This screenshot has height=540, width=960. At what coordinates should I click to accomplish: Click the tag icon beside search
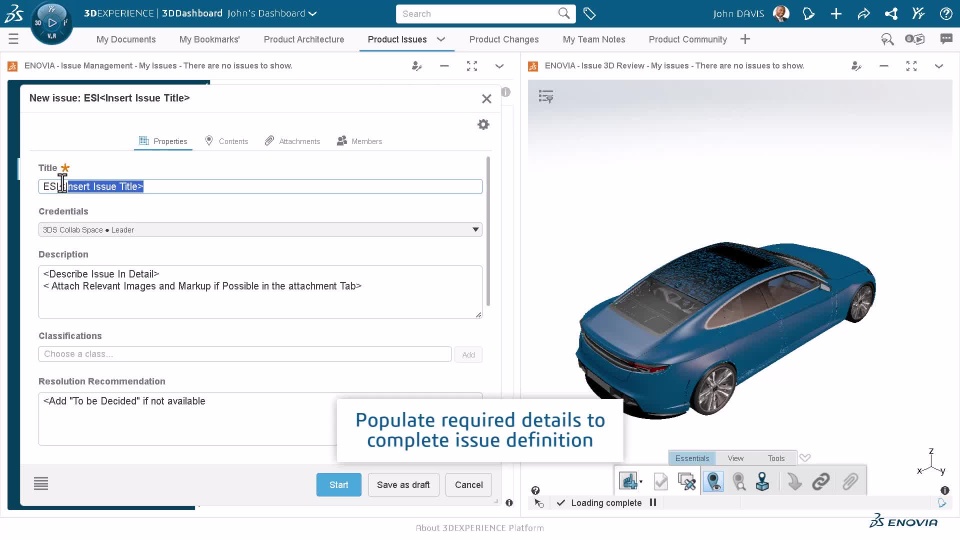[589, 13]
